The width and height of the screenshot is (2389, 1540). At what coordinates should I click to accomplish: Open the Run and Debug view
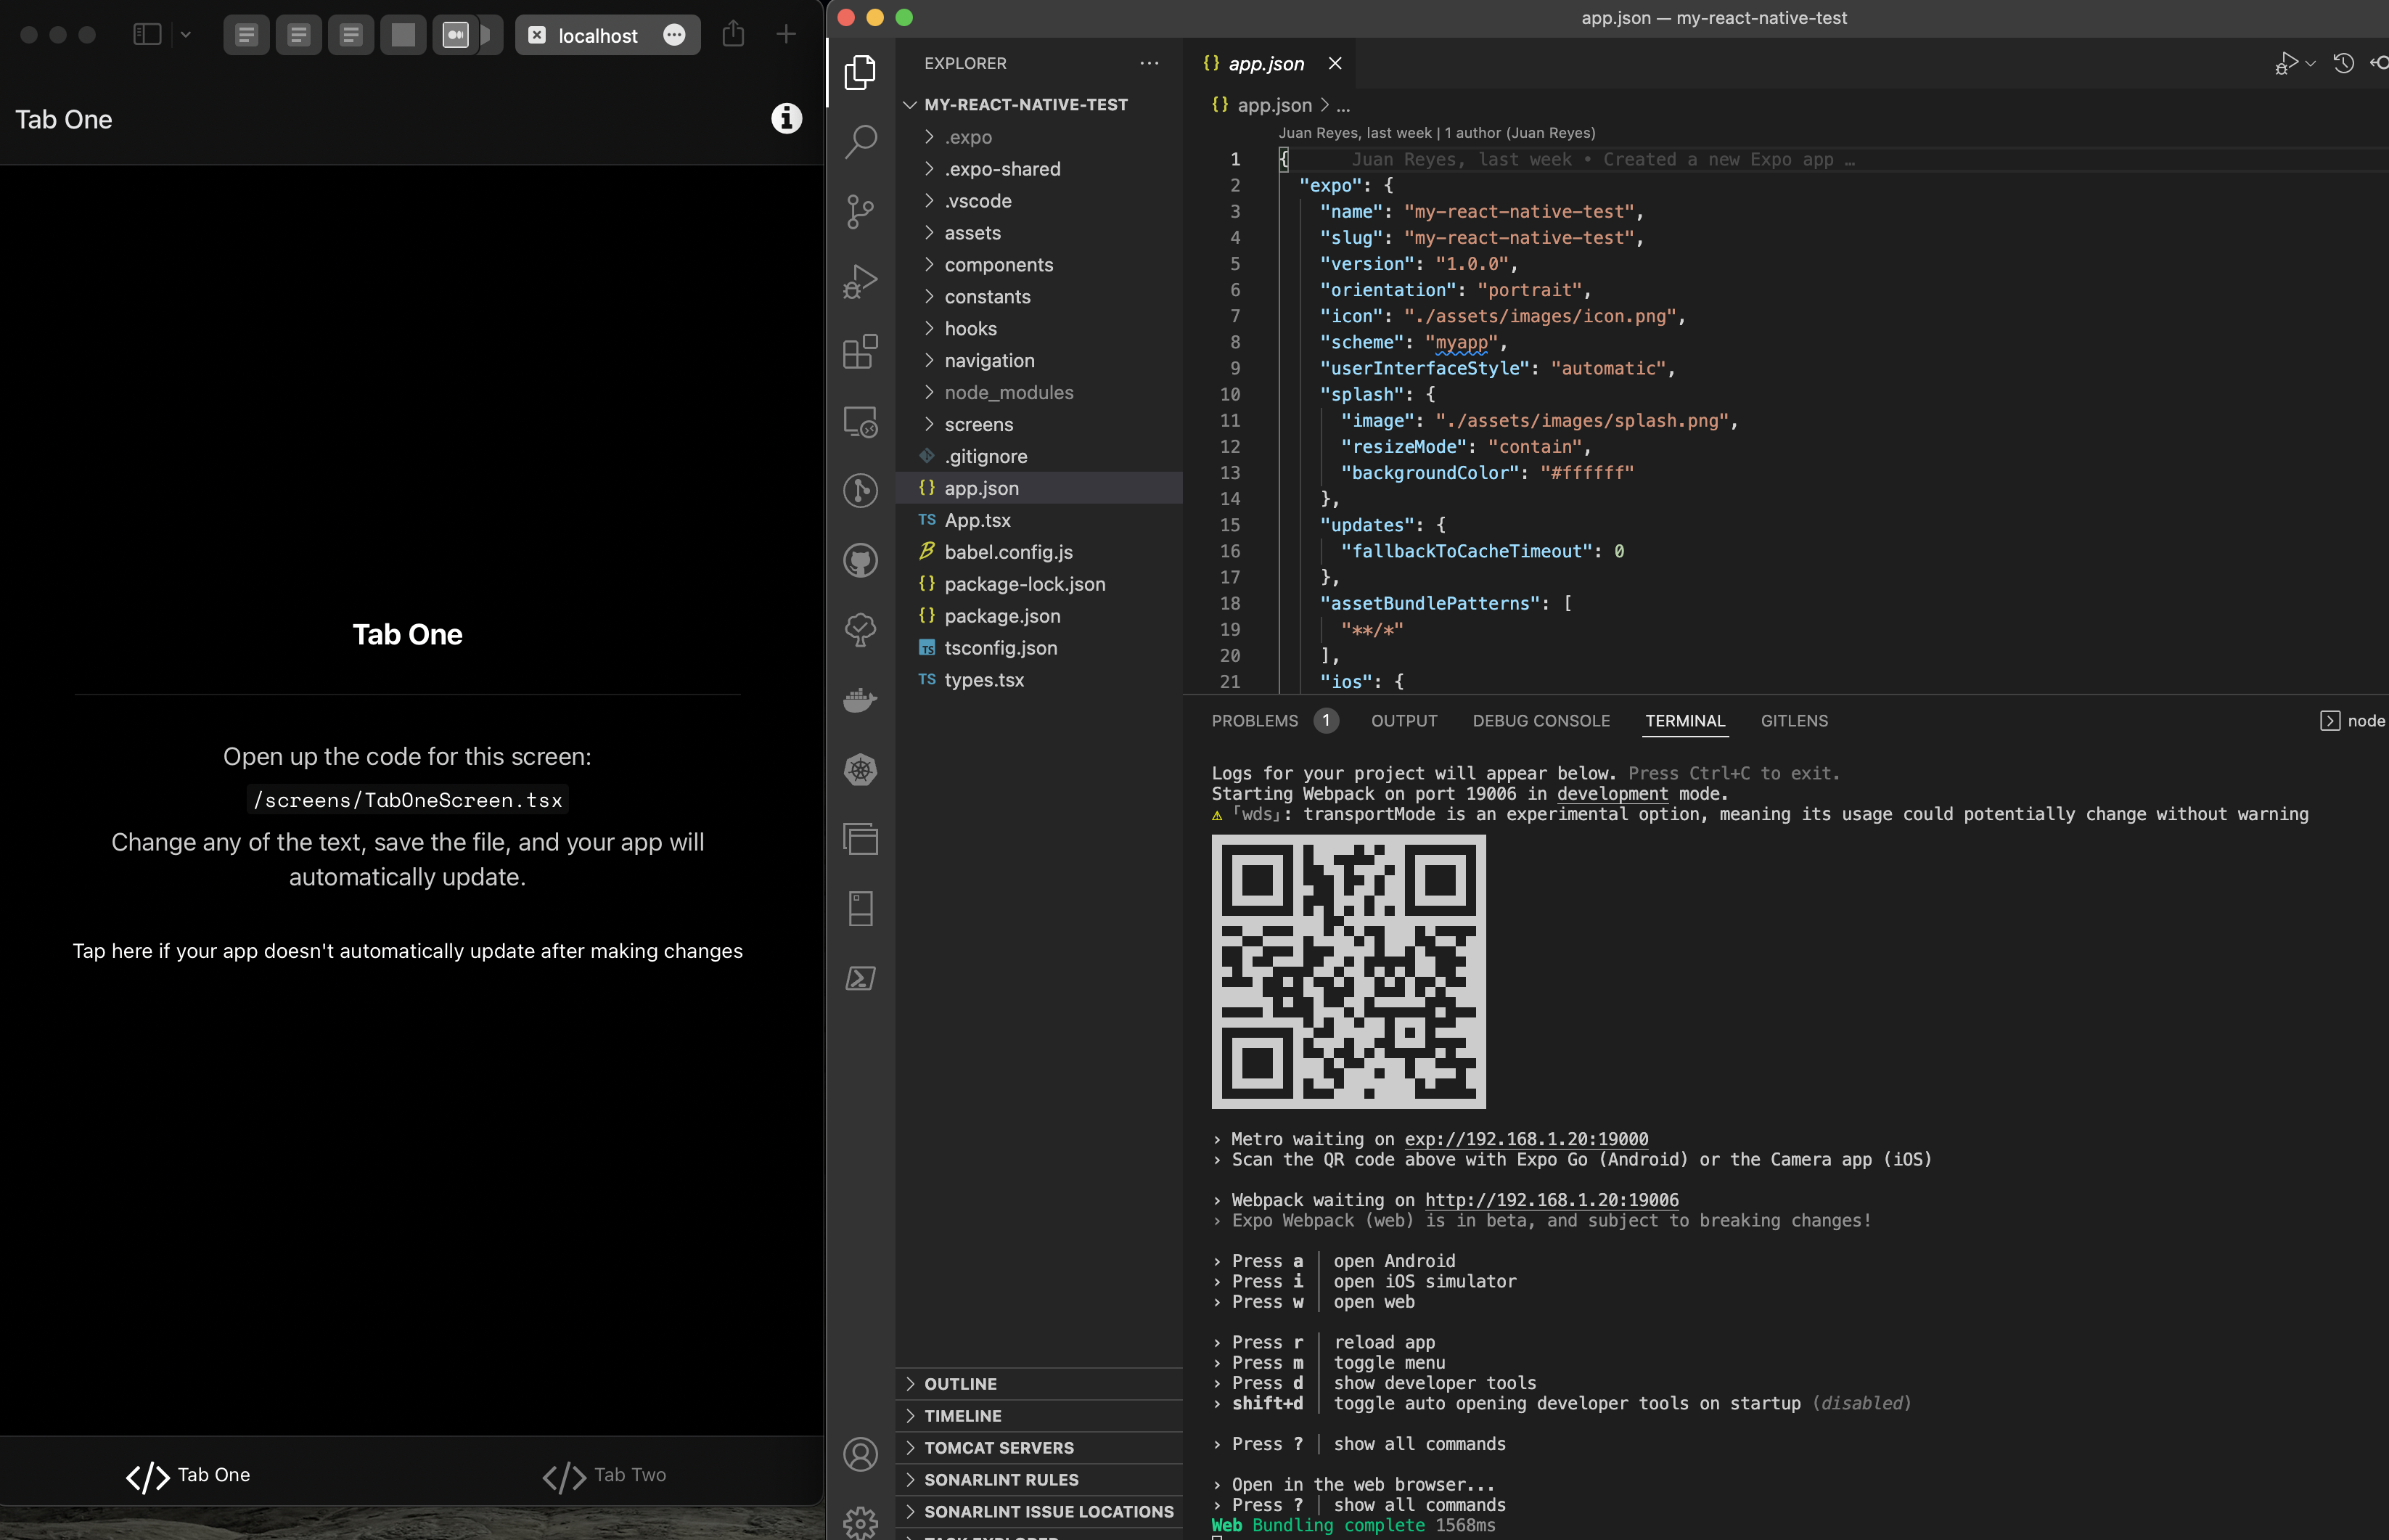[860, 281]
